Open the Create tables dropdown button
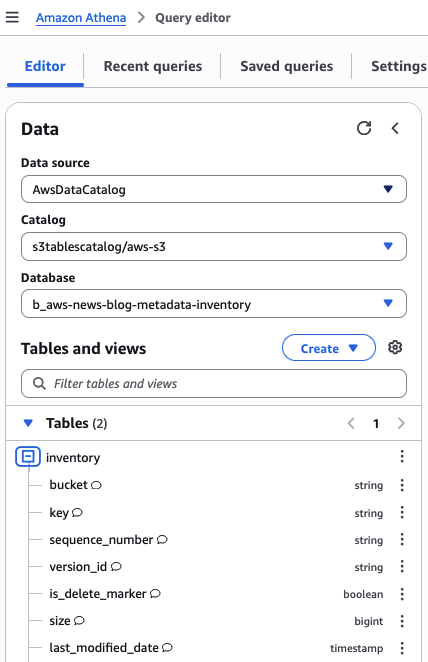Screen dimensions: 428x662 click(329, 348)
